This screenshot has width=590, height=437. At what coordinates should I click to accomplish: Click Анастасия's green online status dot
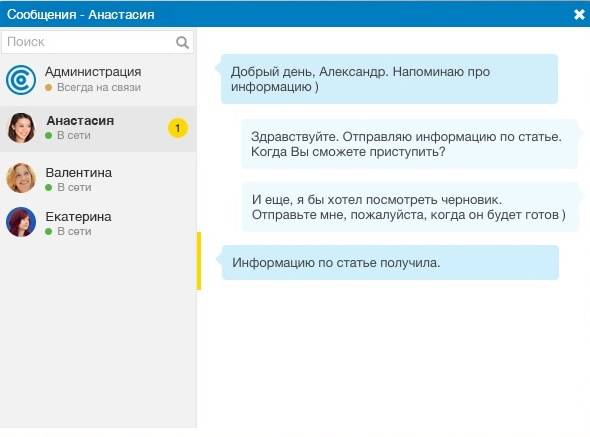click(x=49, y=136)
